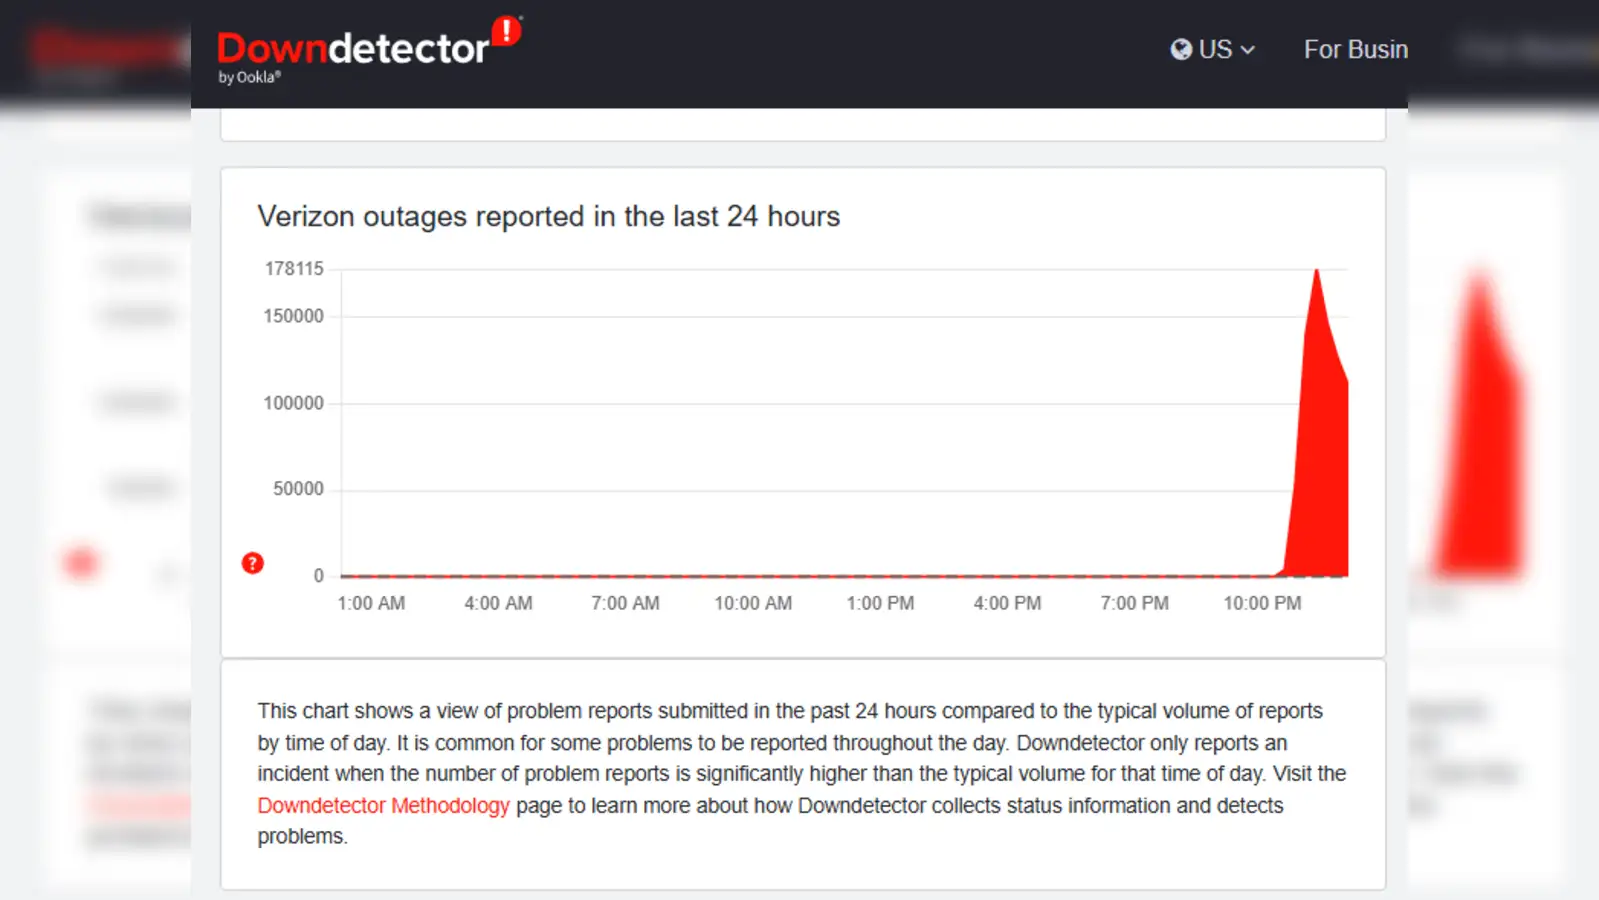Select the 7:00 AM time axis label
Viewport: 1599px width, 900px height.
(625, 603)
